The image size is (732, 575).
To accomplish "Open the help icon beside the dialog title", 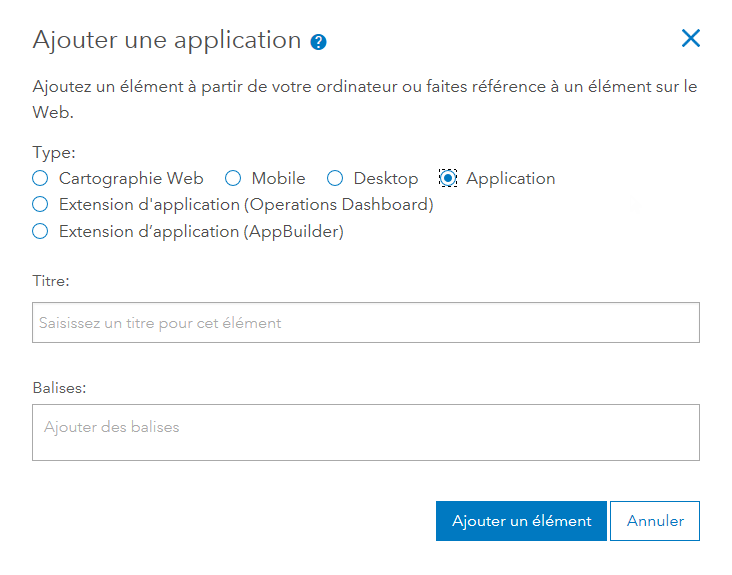I will [319, 42].
